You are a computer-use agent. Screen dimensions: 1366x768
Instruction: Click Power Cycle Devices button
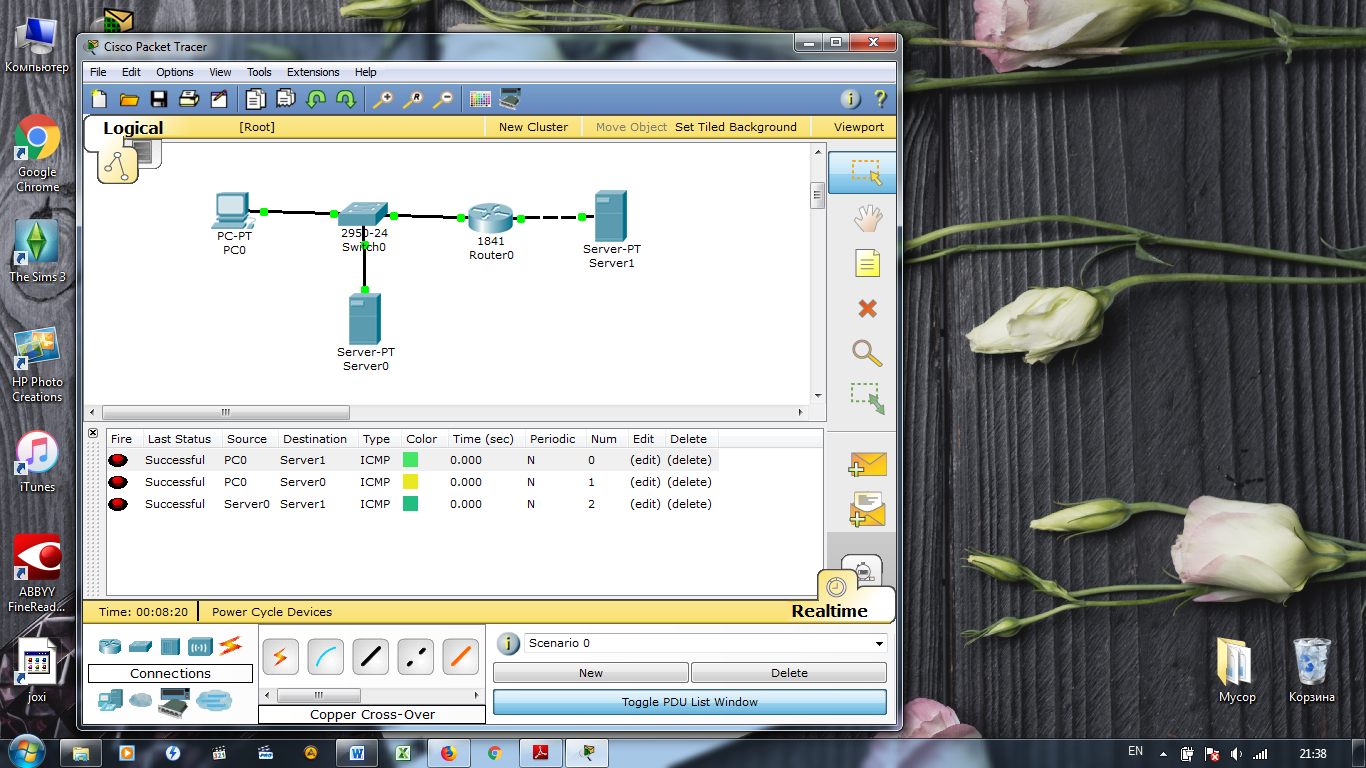tap(272, 612)
